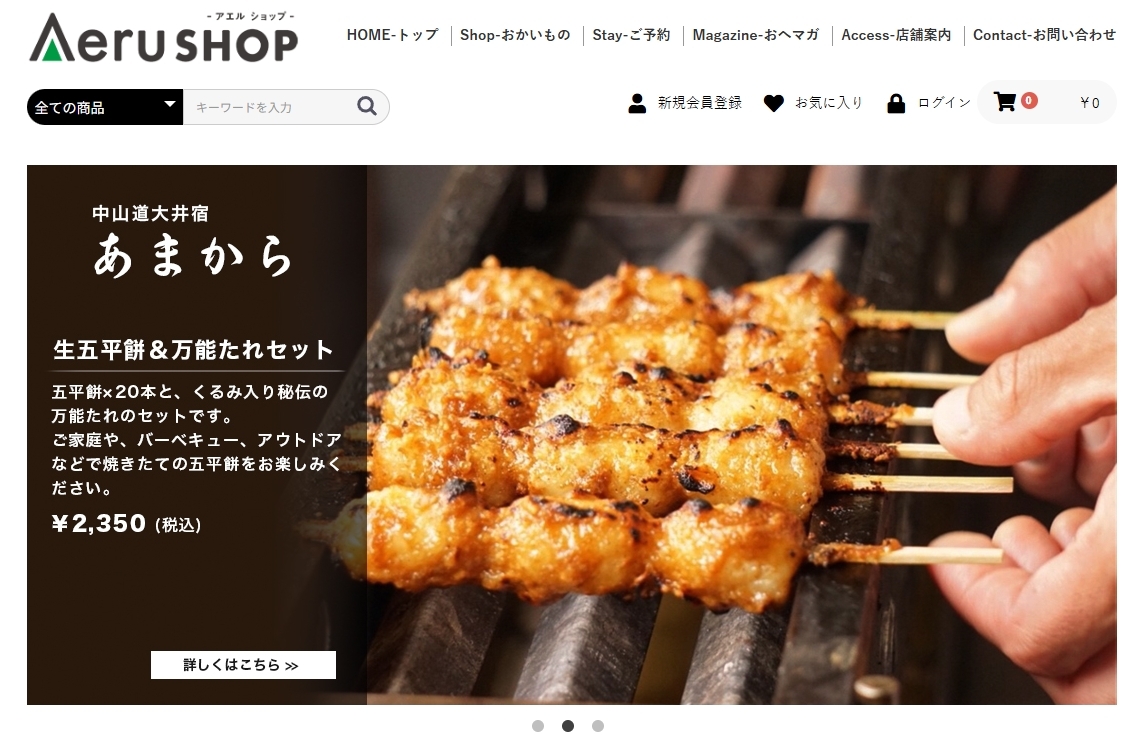Select the third carousel slide dot
This screenshot has width=1131, height=755.
click(598, 726)
